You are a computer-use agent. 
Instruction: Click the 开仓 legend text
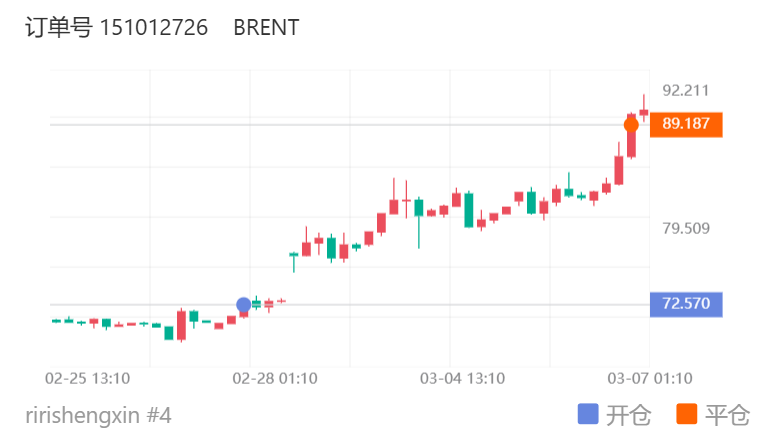(x=629, y=414)
